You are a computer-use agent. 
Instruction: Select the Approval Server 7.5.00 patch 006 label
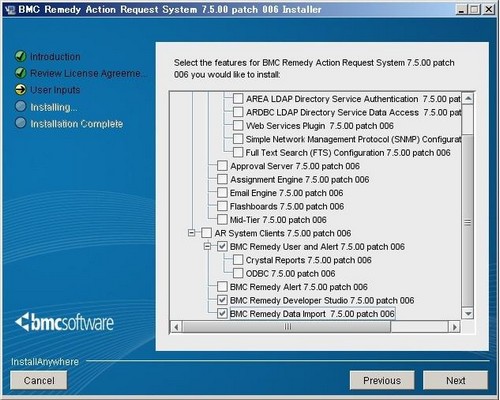[x=295, y=166]
